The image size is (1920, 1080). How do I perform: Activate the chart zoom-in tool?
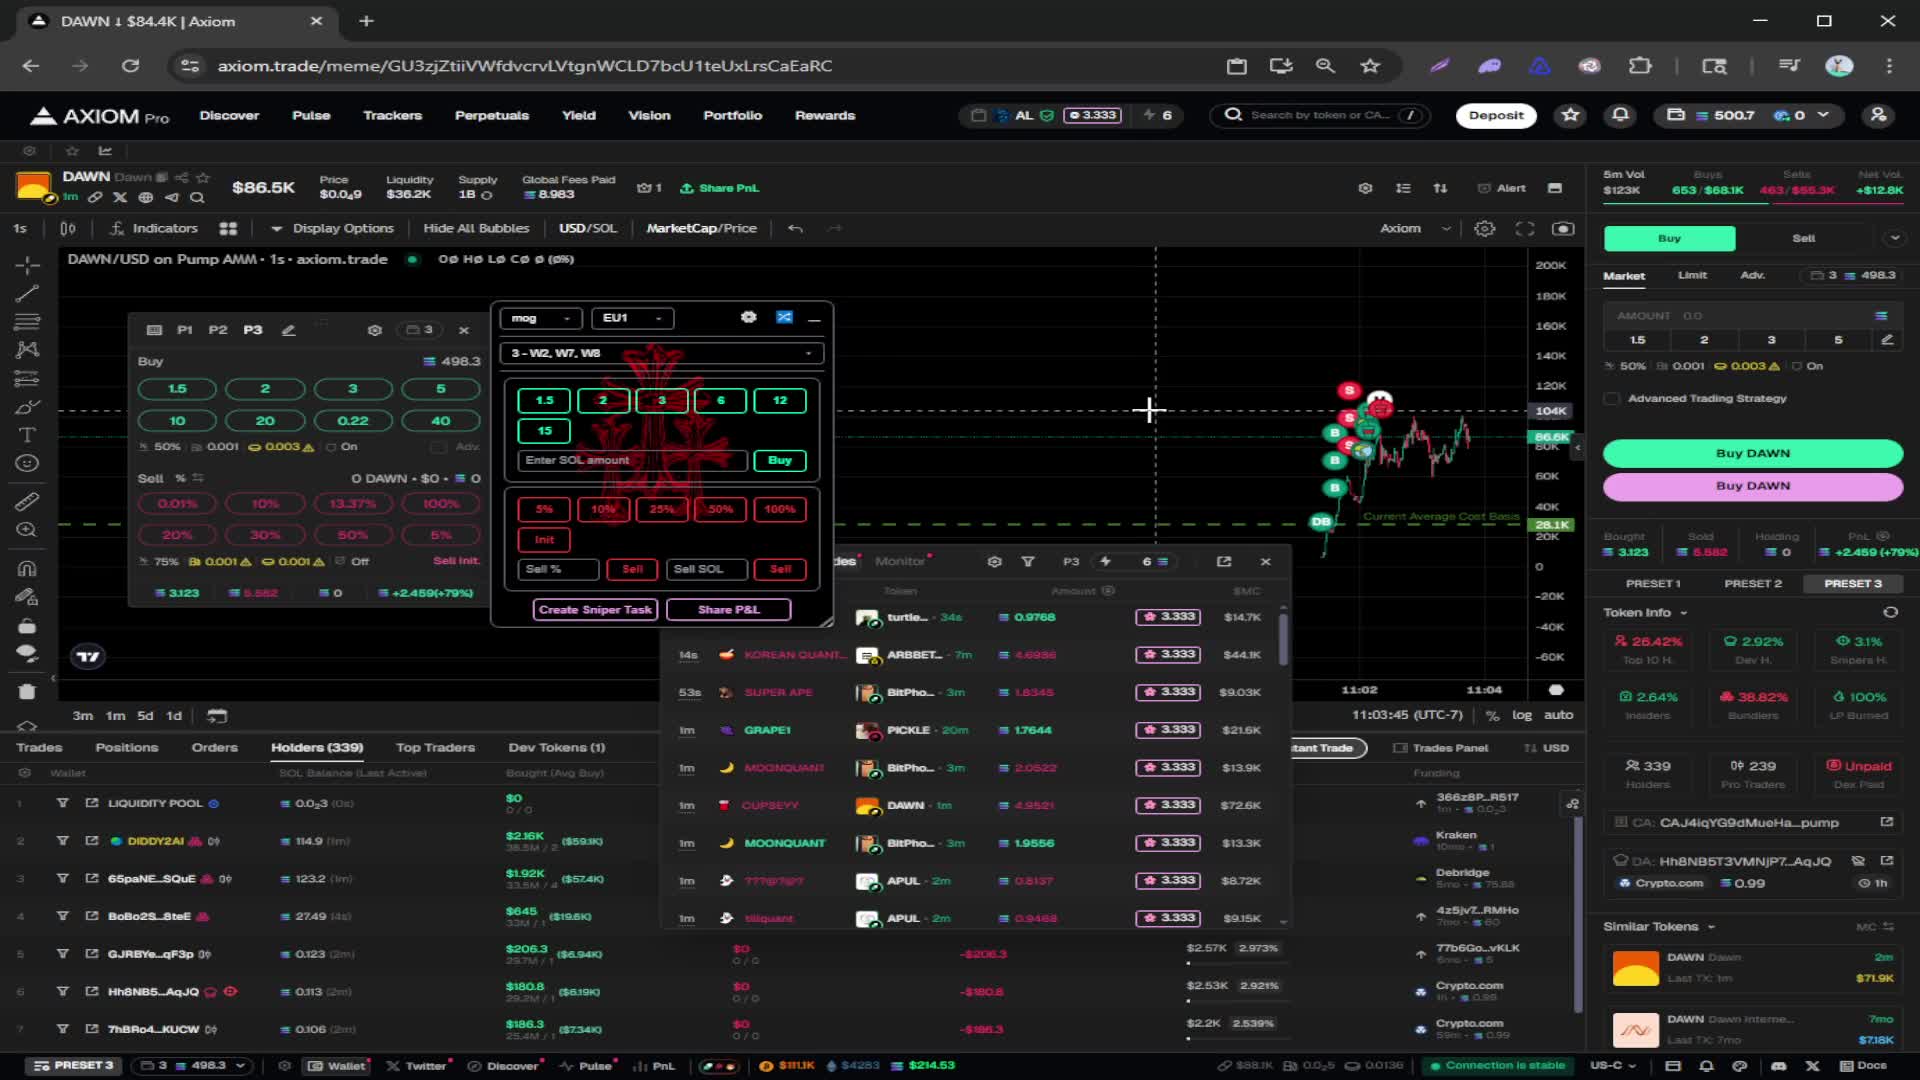[27, 530]
